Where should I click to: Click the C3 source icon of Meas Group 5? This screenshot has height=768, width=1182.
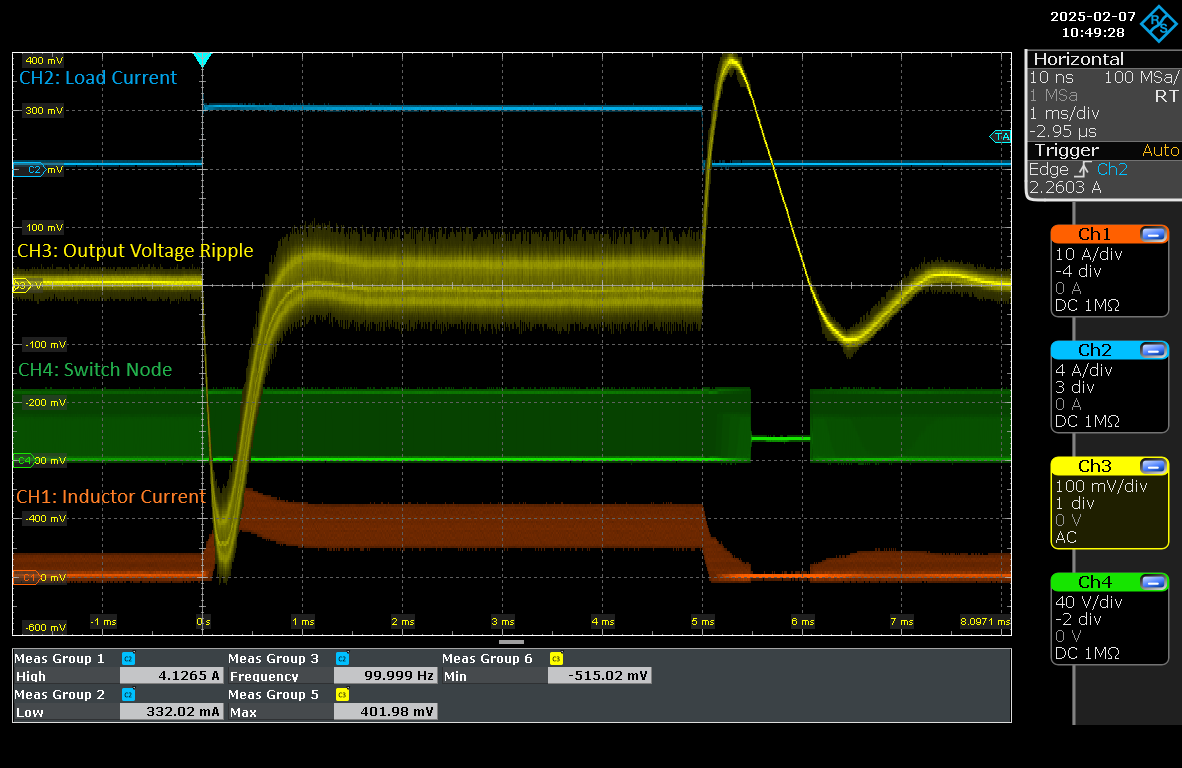342,695
